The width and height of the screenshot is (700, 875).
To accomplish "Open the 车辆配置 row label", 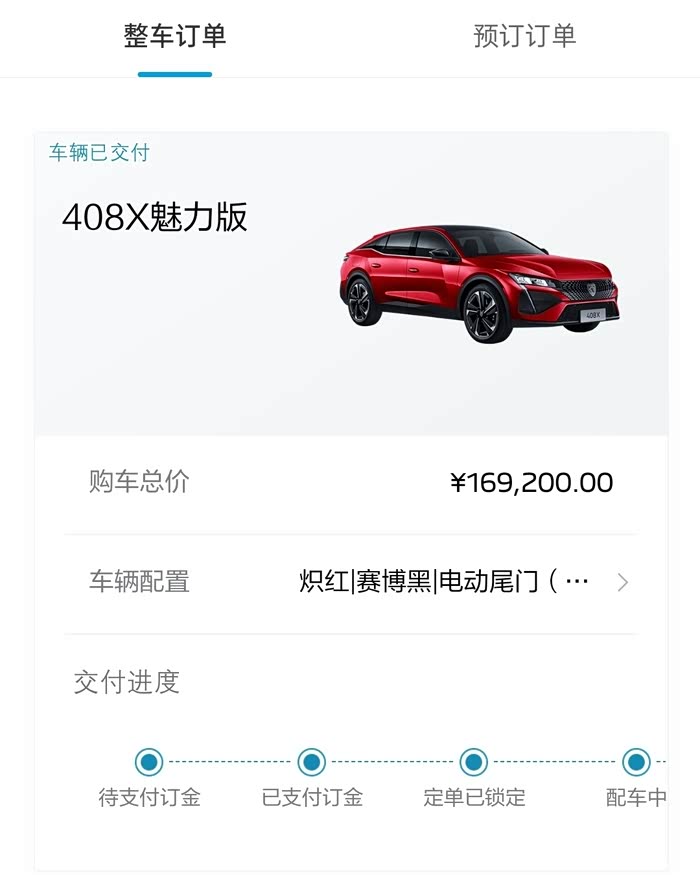I will pos(139,581).
